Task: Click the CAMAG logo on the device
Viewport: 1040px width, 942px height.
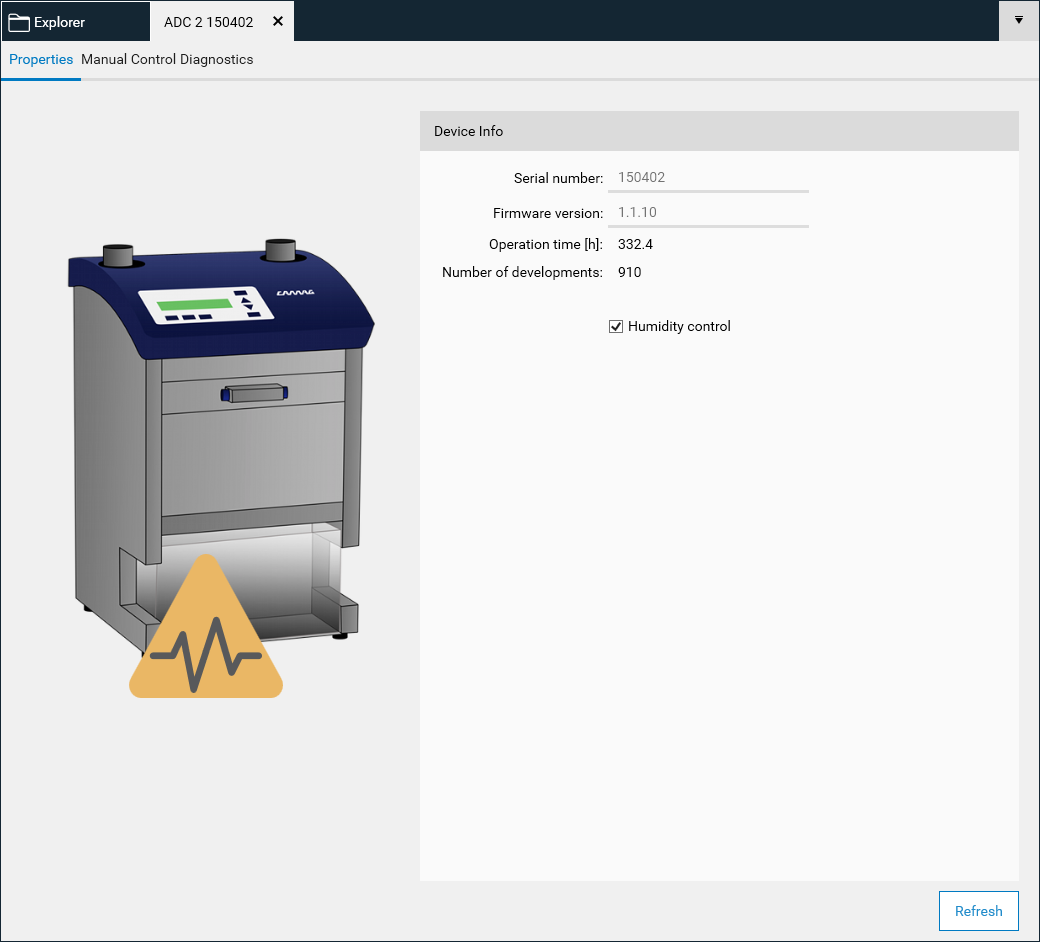Action: 295,293
